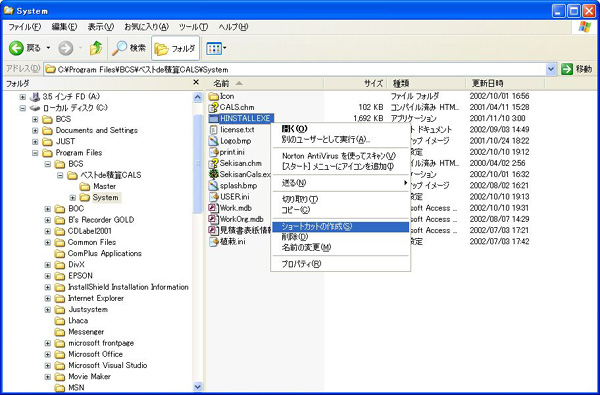Open the ファイル(F) menu
Image resolution: width=600 pixels, height=395 pixels.
25,27
